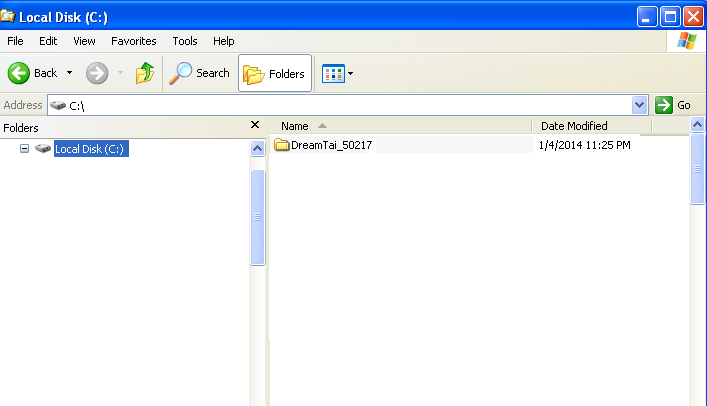Open the Search pane

[x=199, y=73]
